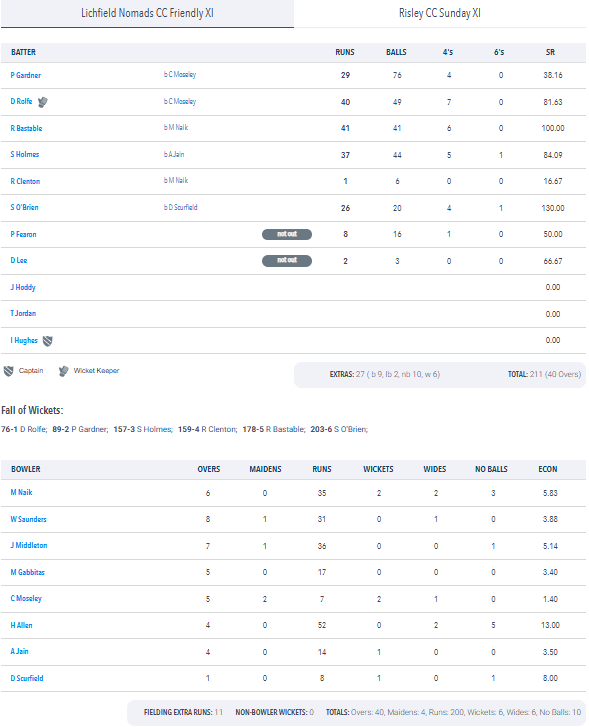Switch to Risley CC Sunday XI tab

coord(440,13)
